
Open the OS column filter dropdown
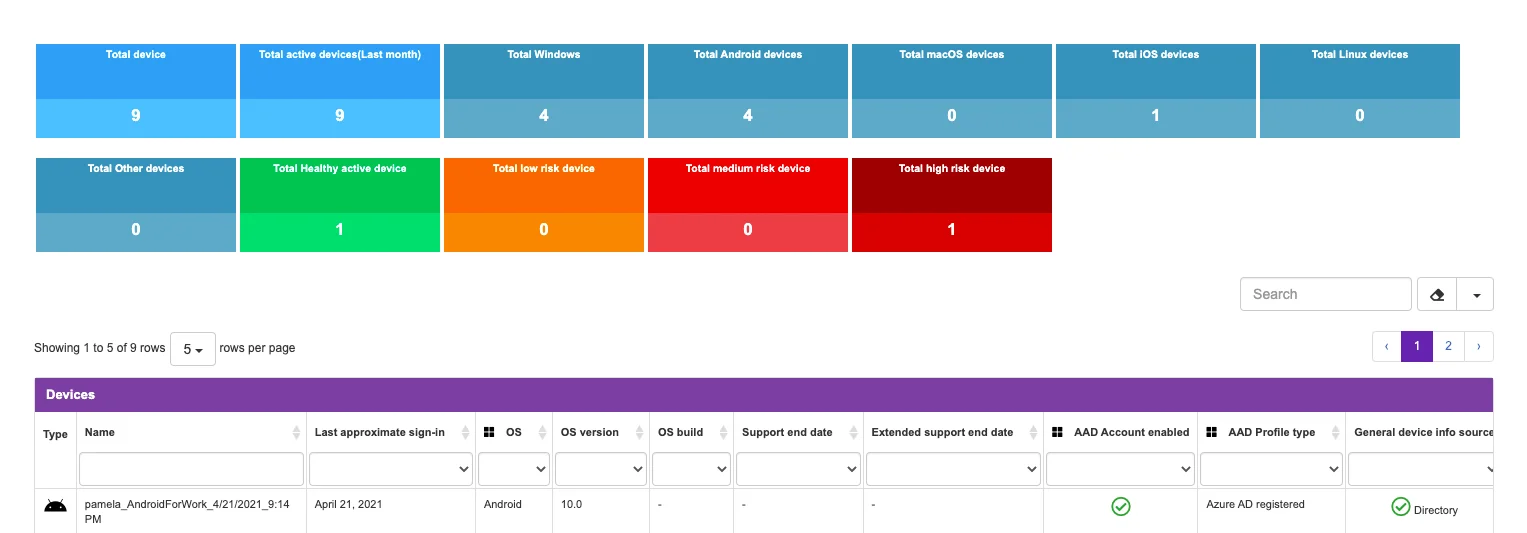click(x=514, y=468)
